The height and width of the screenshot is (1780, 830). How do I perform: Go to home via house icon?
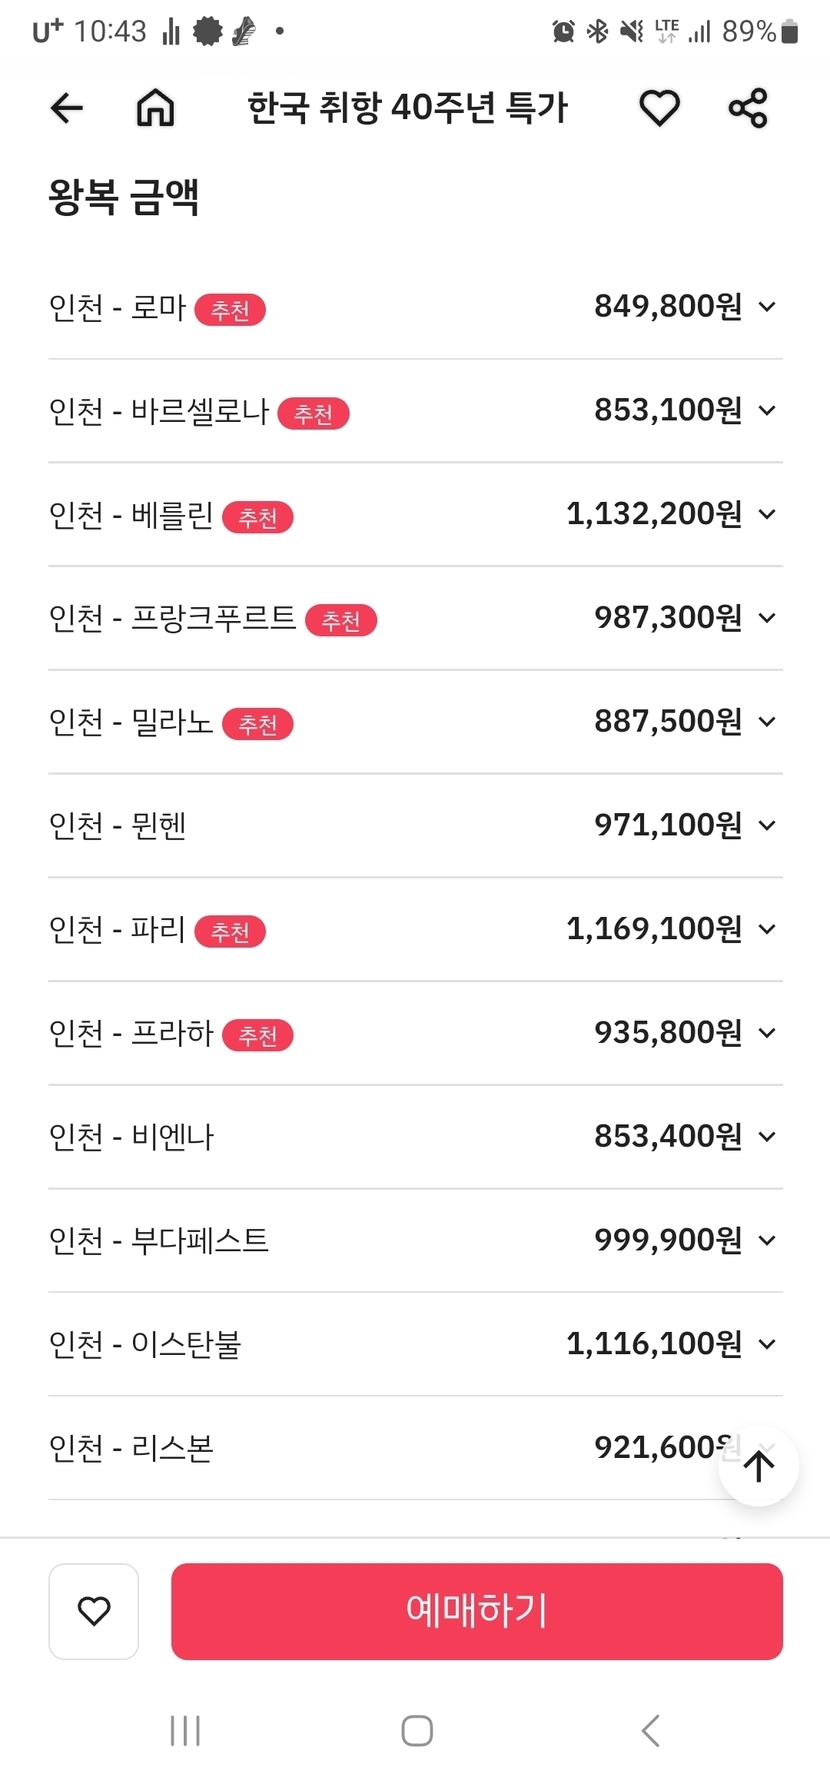click(x=155, y=108)
